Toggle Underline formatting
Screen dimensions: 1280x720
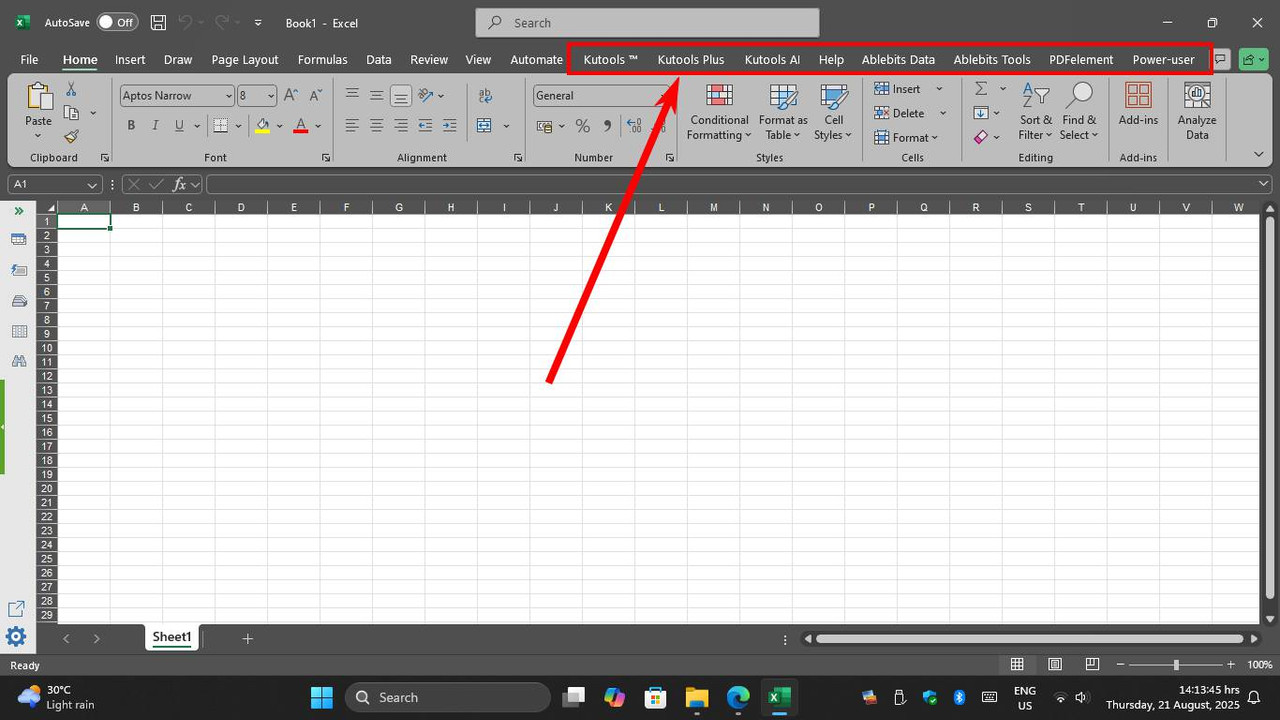click(x=179, y=126)
